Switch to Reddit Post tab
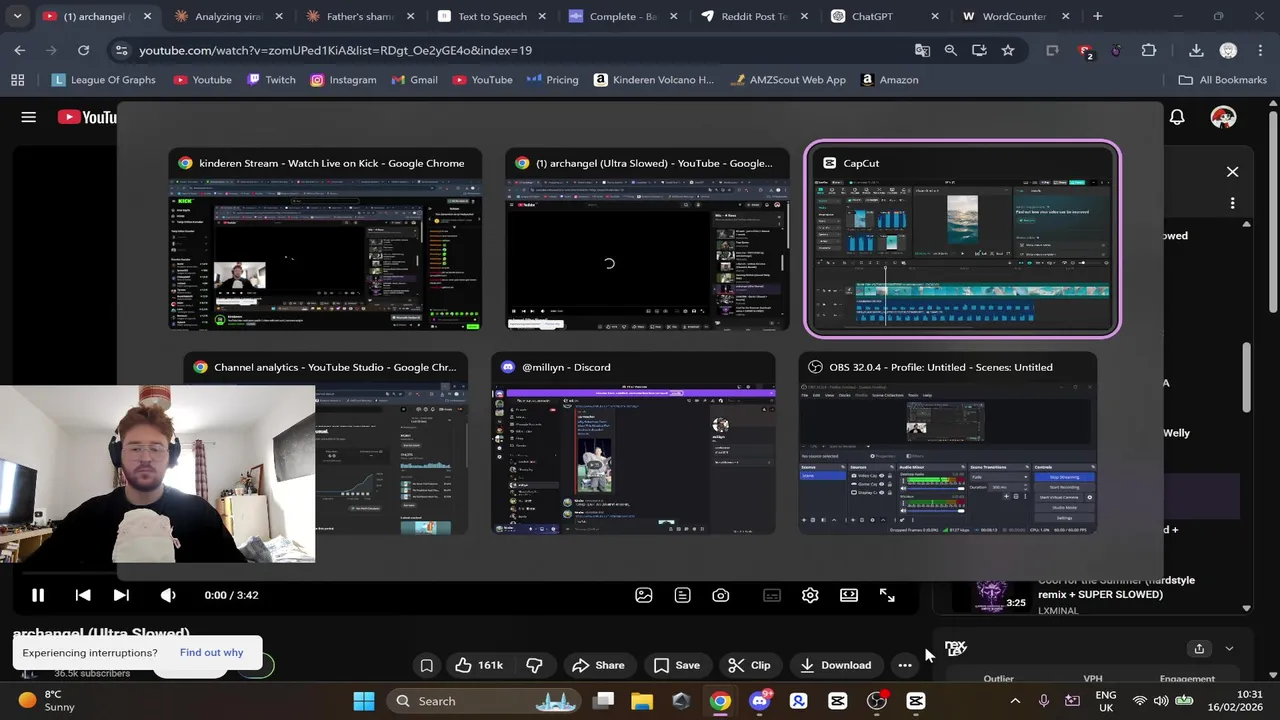The image size is (1280, 720). [755, 16]
